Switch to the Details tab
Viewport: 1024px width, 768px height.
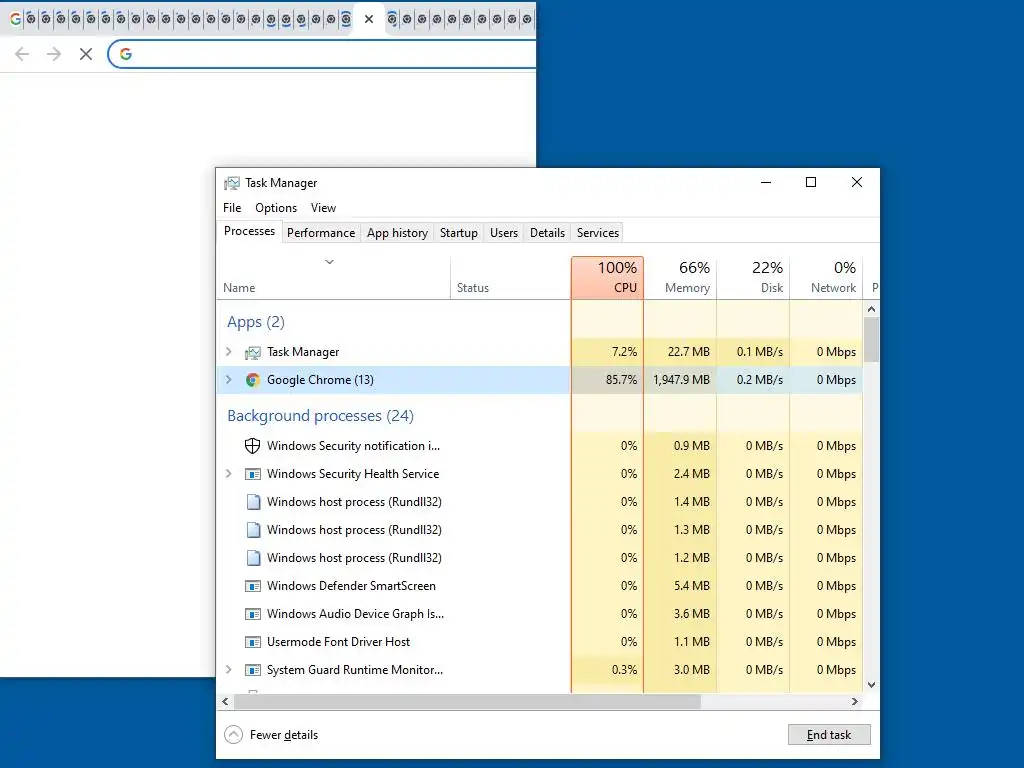[547, 233]
